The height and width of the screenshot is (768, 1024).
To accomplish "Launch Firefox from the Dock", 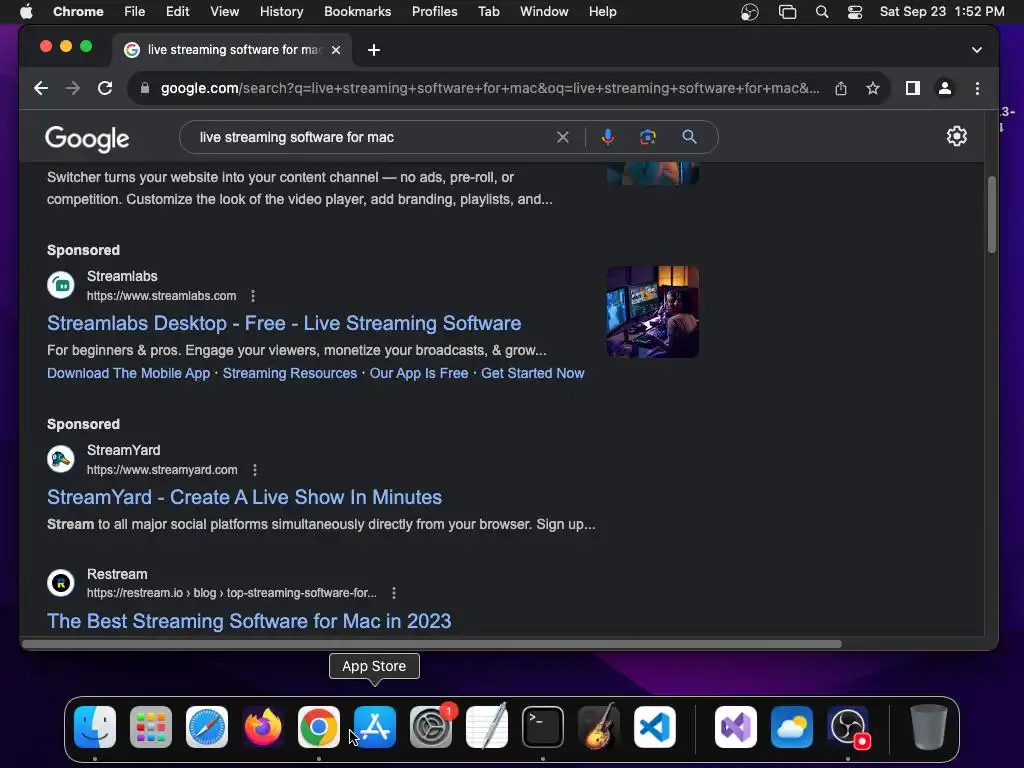I will tap(263, 727).
